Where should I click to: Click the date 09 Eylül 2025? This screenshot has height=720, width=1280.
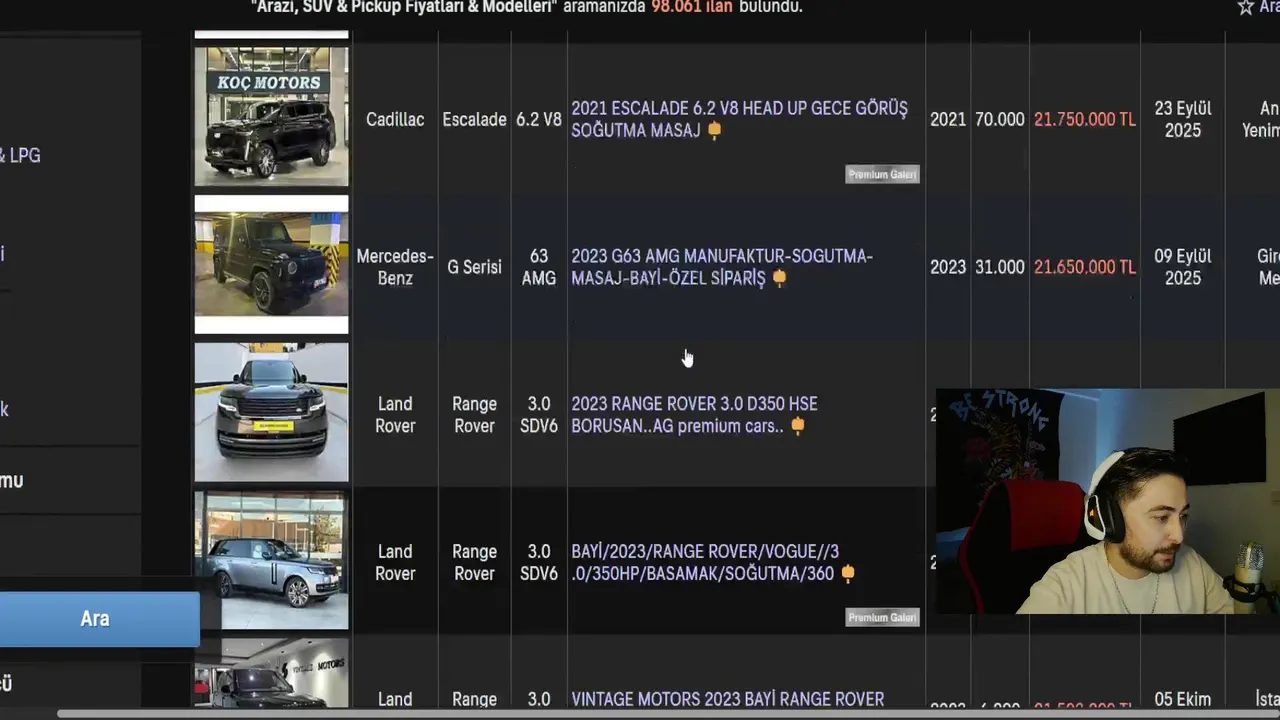(x=1183, y=267)
